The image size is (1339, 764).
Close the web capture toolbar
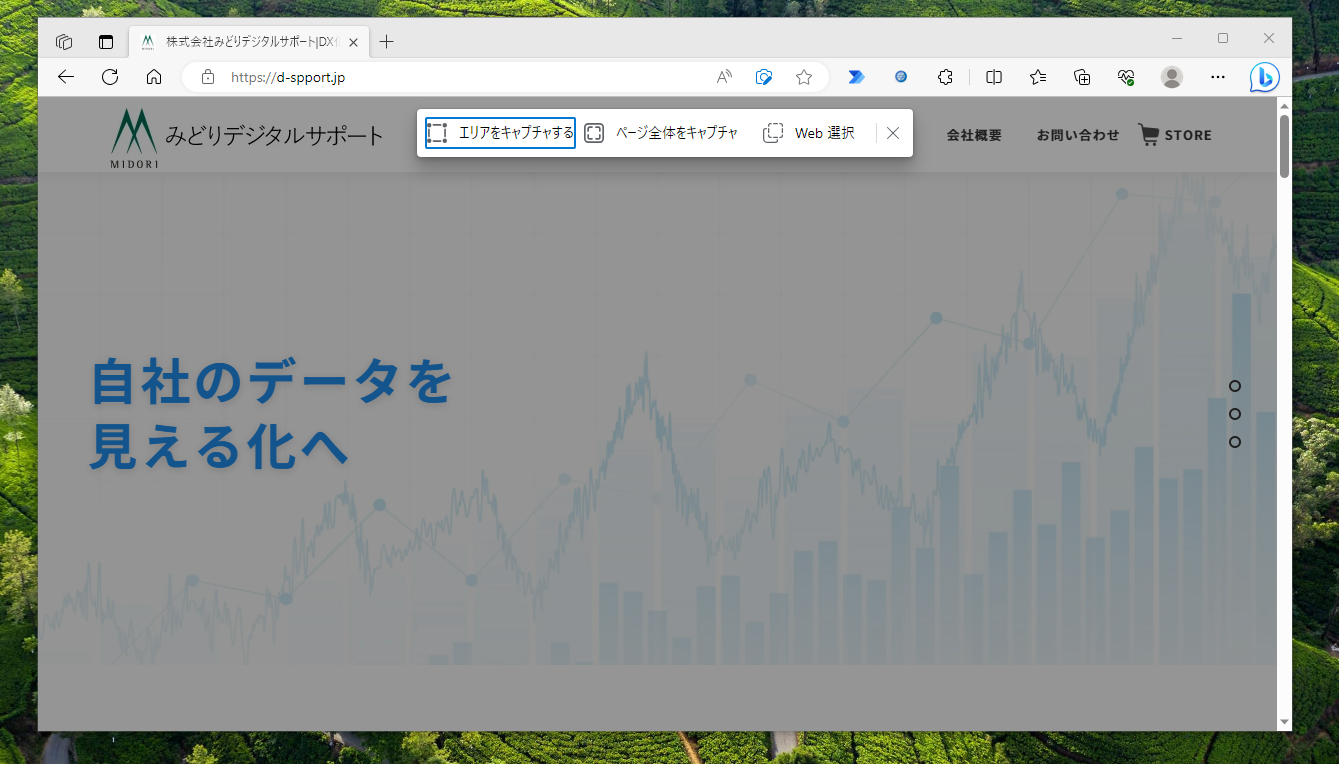coord(893,133)
